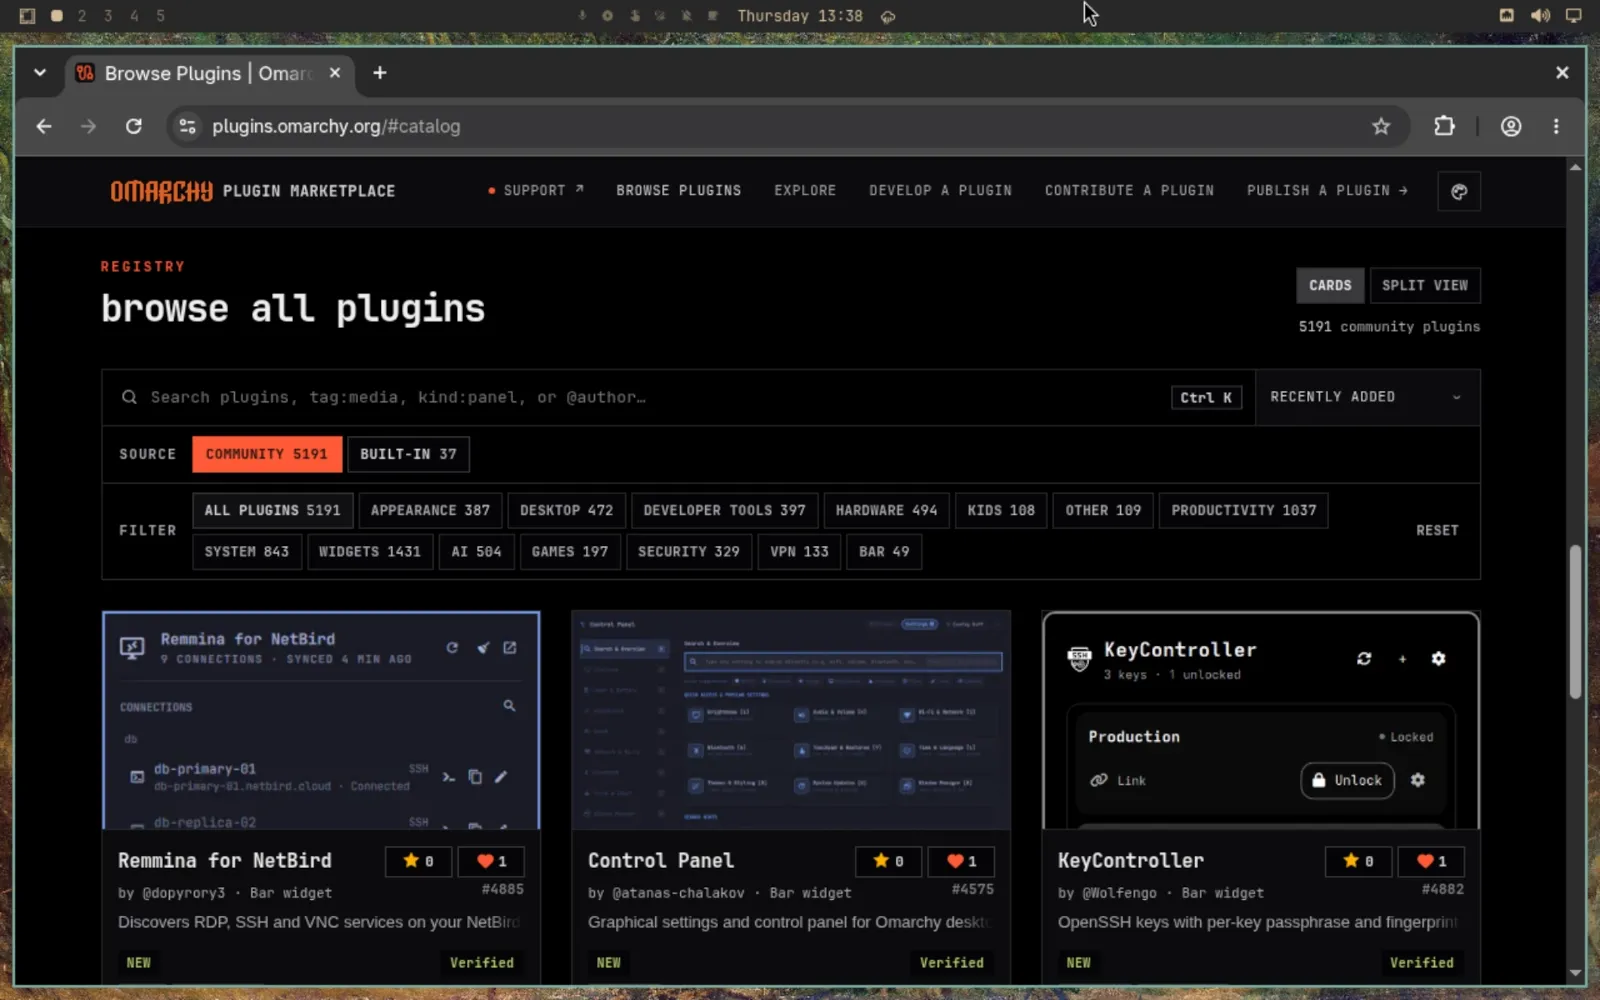The height and width of the screenshot is (1000, 1600).
Task: Click the site info icon in address bar
Action: click(187, 126)
